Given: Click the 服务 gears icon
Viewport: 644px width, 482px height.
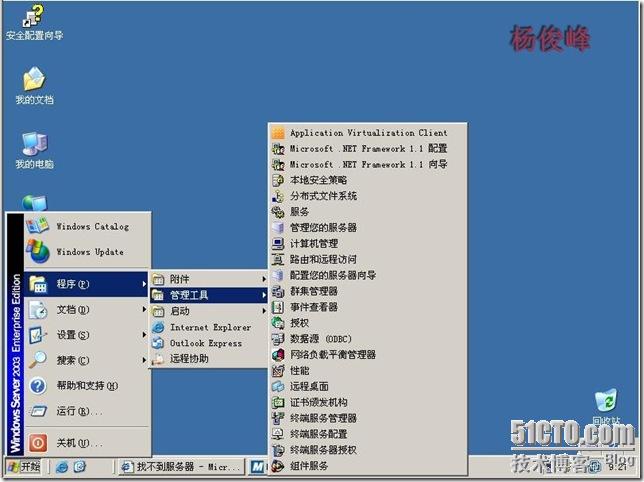Looking at the screenshot, I should [278, 212].
